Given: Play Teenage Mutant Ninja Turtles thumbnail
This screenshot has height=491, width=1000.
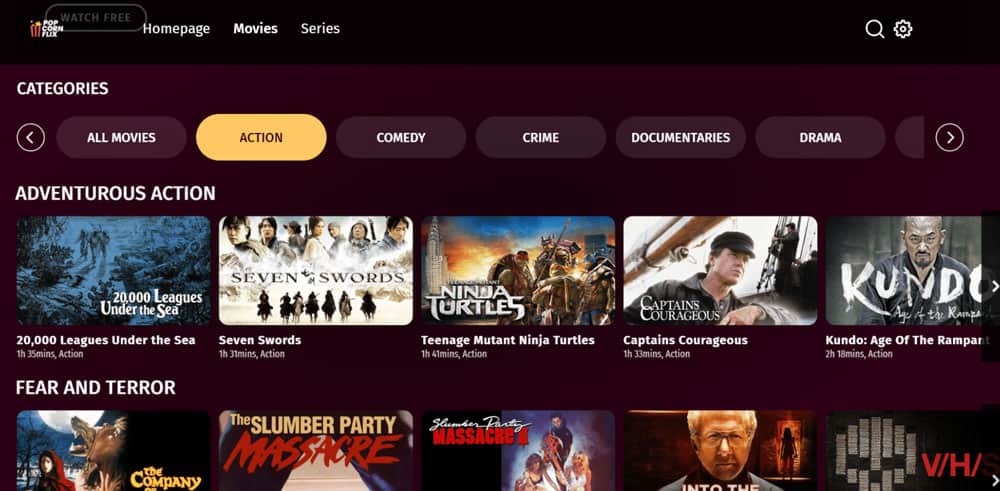Looking at the screenshot, I should (518, 270).
